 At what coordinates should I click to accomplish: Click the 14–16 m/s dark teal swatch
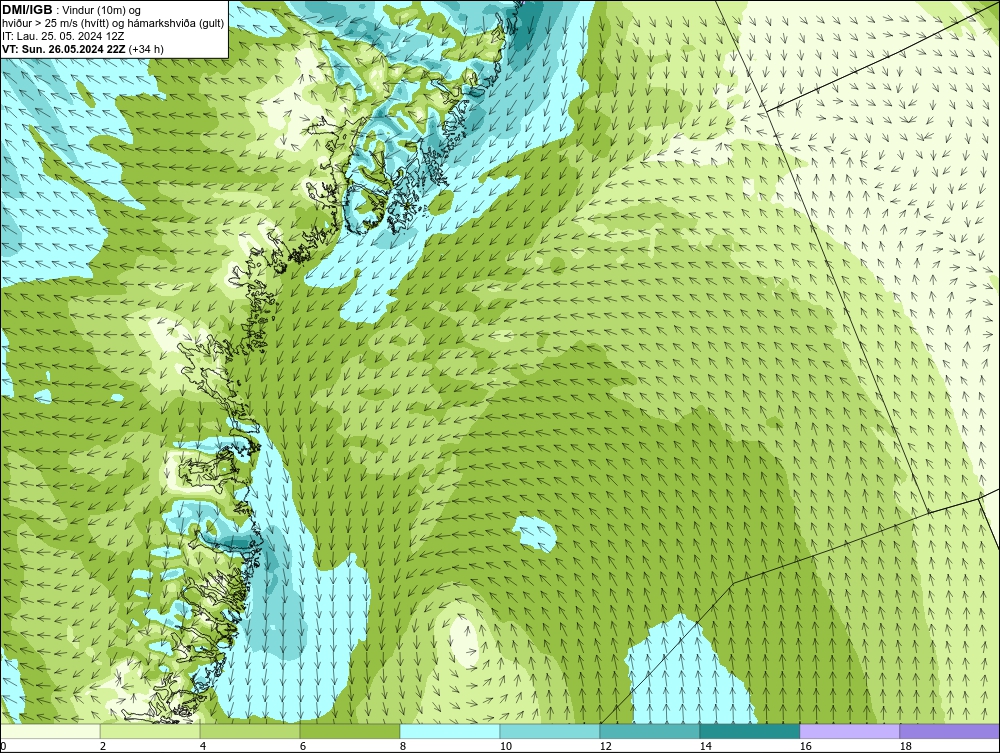[749, 731]
